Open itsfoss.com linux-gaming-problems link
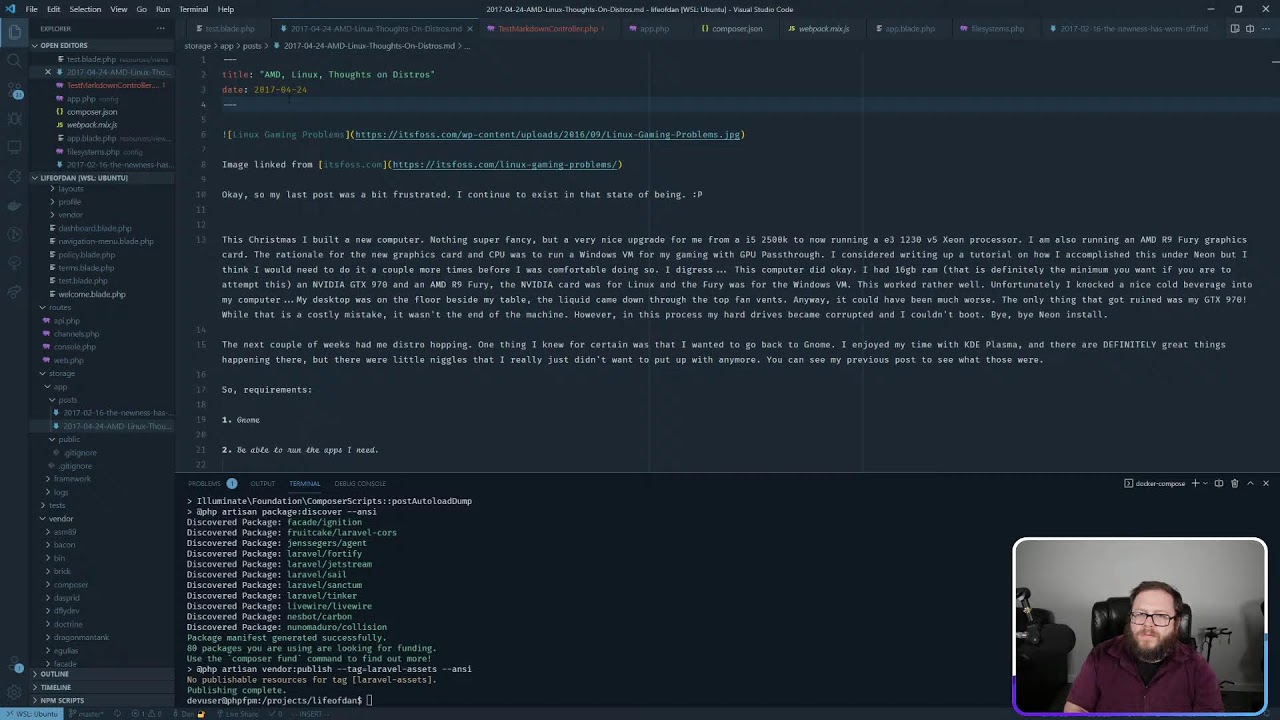 (x=507, y=164)
